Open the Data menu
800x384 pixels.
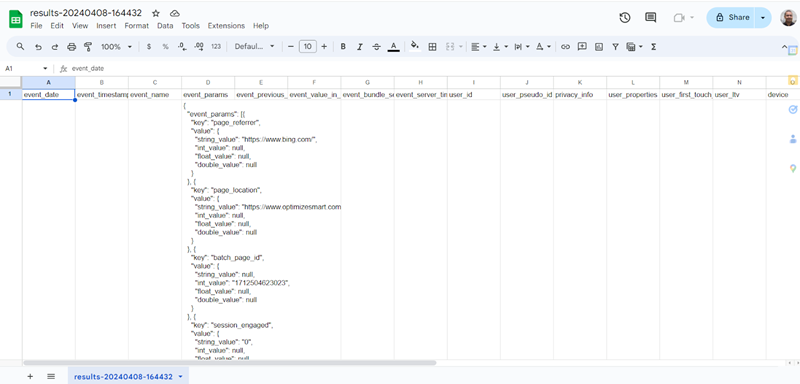(165, 25)
